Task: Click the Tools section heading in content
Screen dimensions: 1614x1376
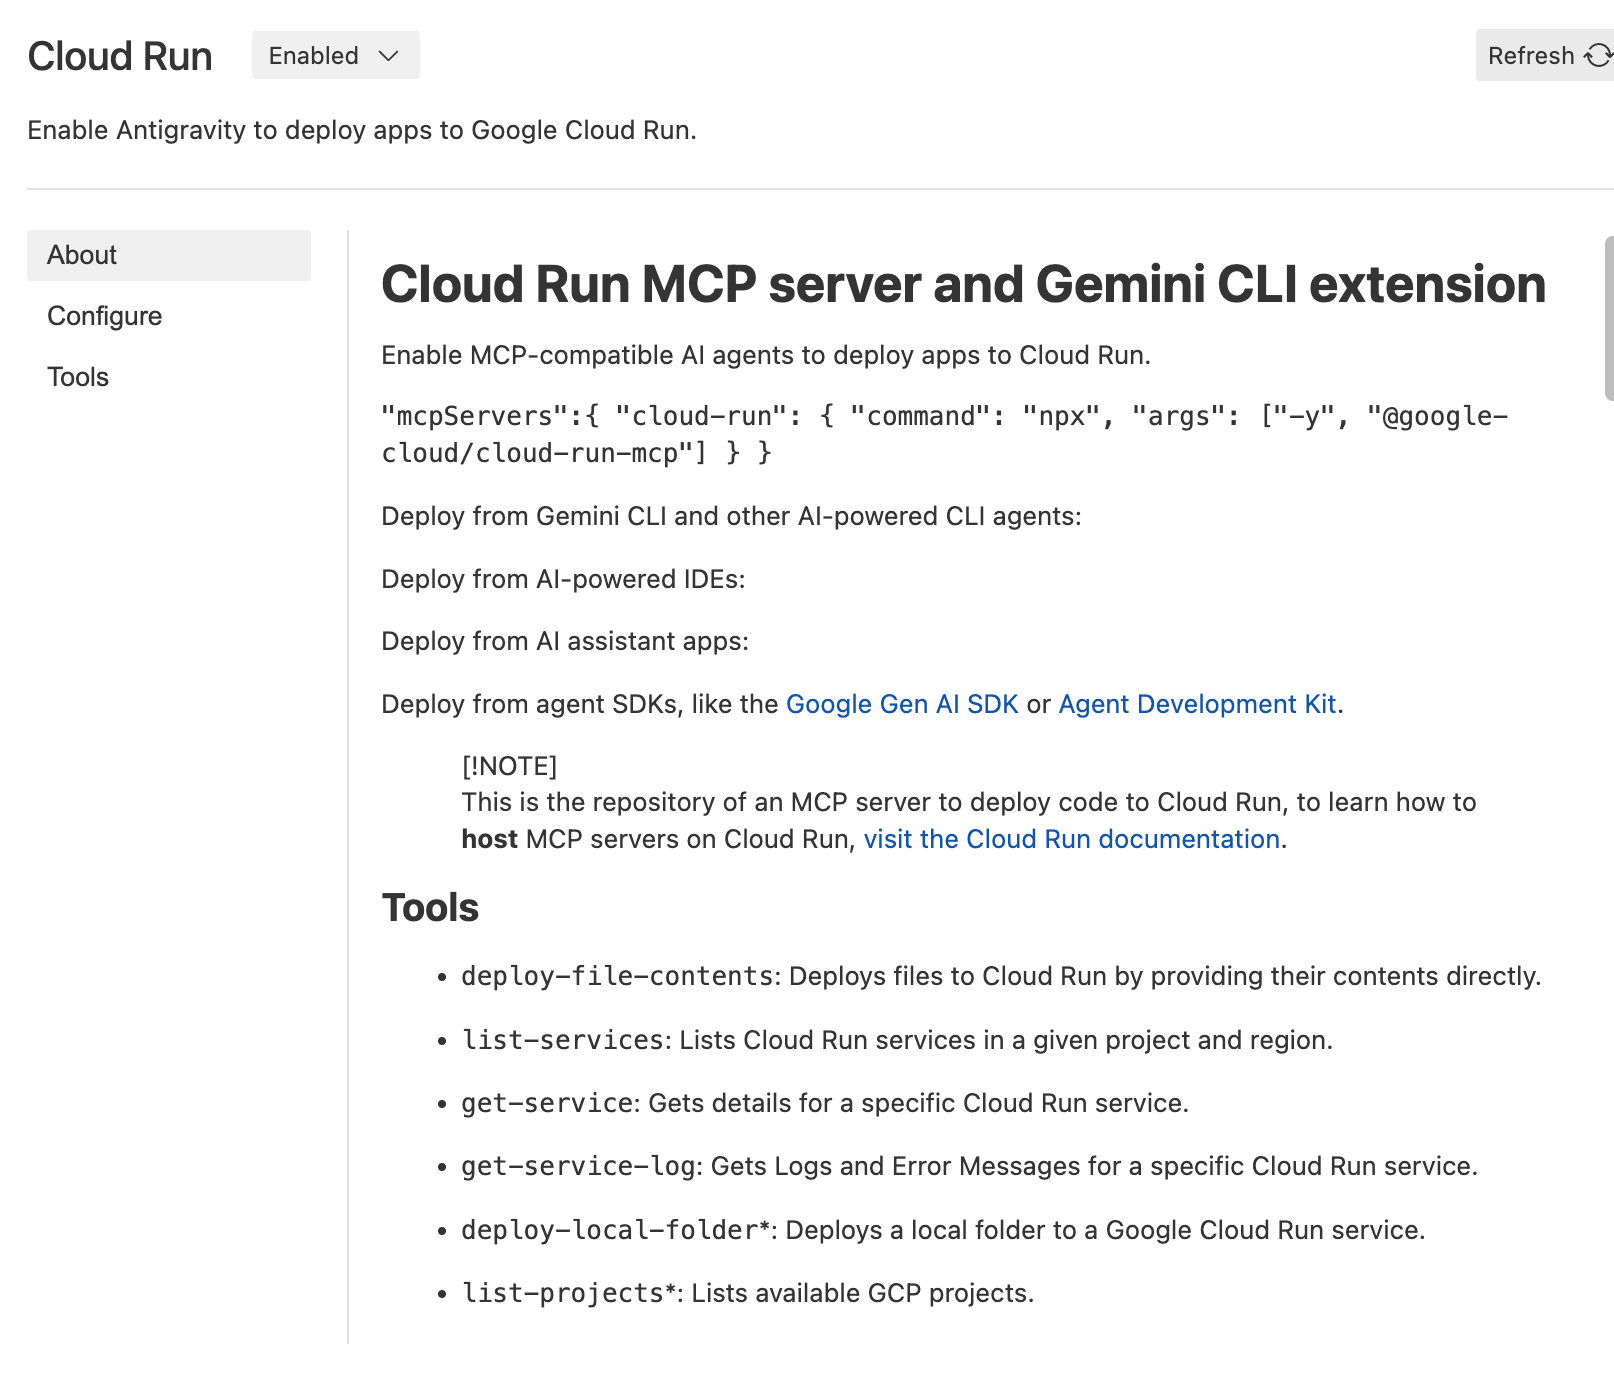Action: click(x=430, y=908)
